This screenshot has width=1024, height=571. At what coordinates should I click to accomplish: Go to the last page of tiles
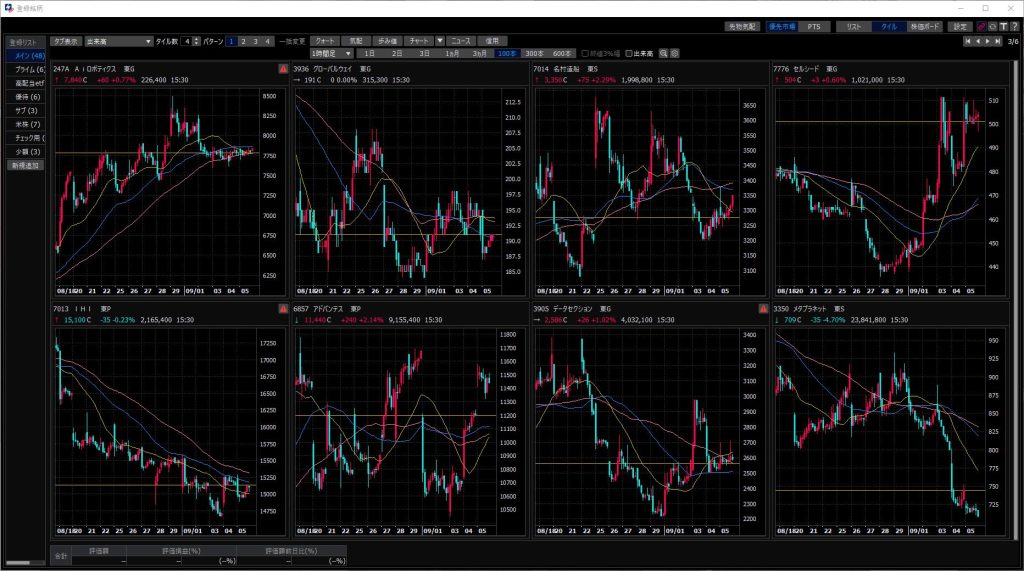[x=997, y=41]
